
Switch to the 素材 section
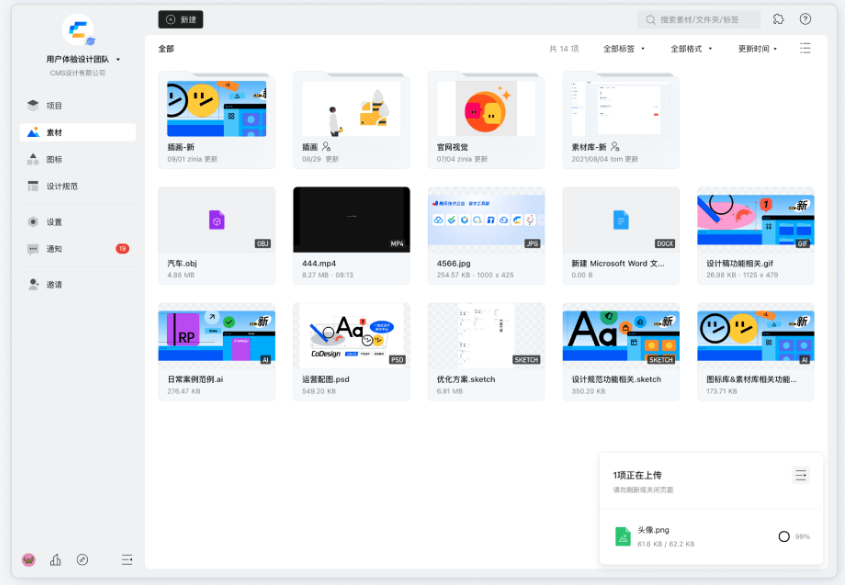(x=33, y=131)
